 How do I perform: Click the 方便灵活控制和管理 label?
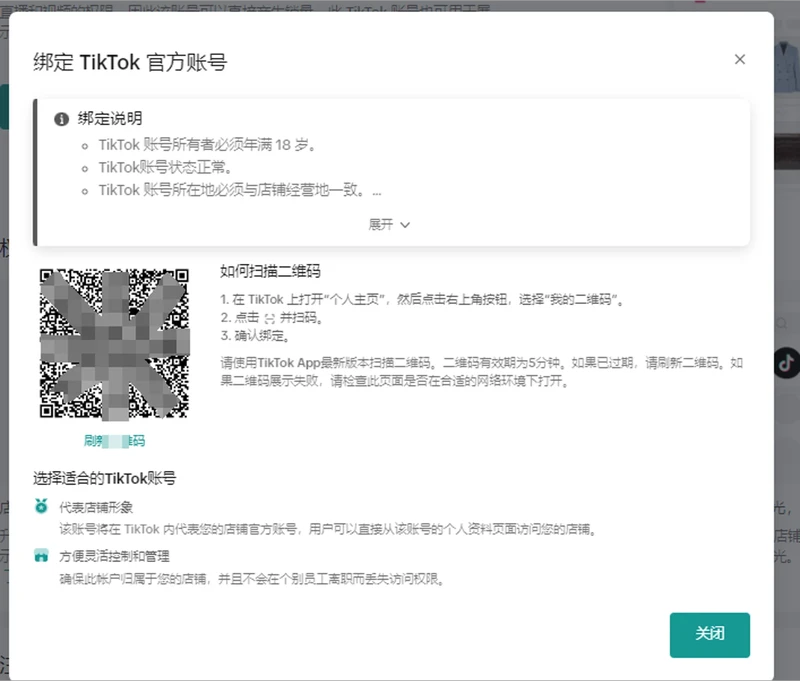[x=114, y=556]
